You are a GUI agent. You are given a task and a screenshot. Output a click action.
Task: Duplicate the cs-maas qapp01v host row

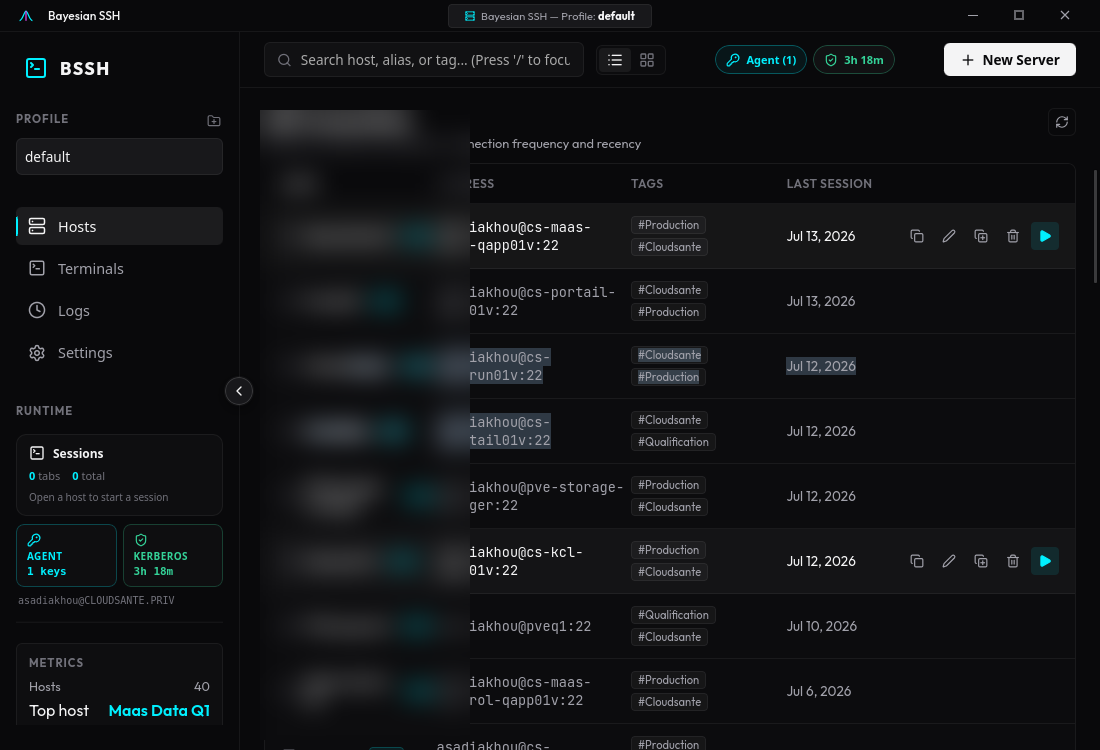[981, 236]
